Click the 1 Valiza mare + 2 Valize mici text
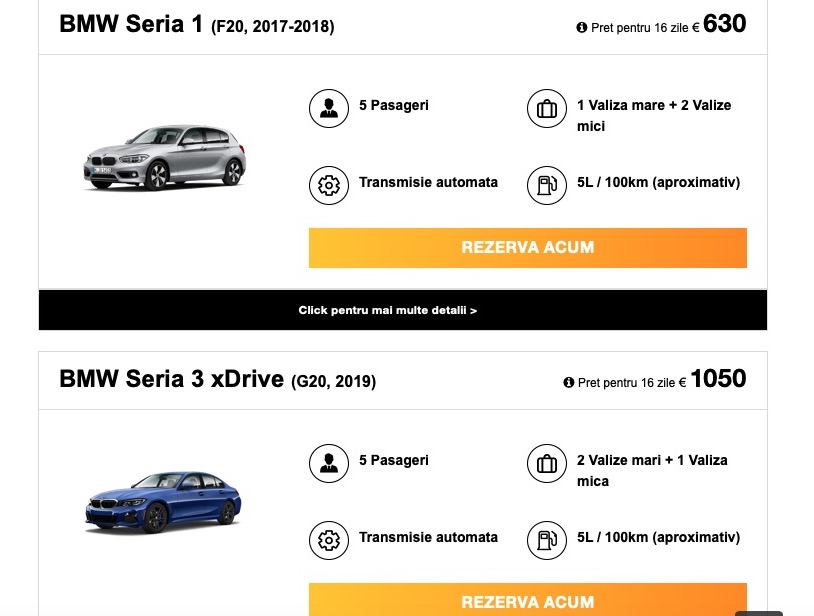The width and height of the screenshot is (814, 616). (x=653, y=116)
